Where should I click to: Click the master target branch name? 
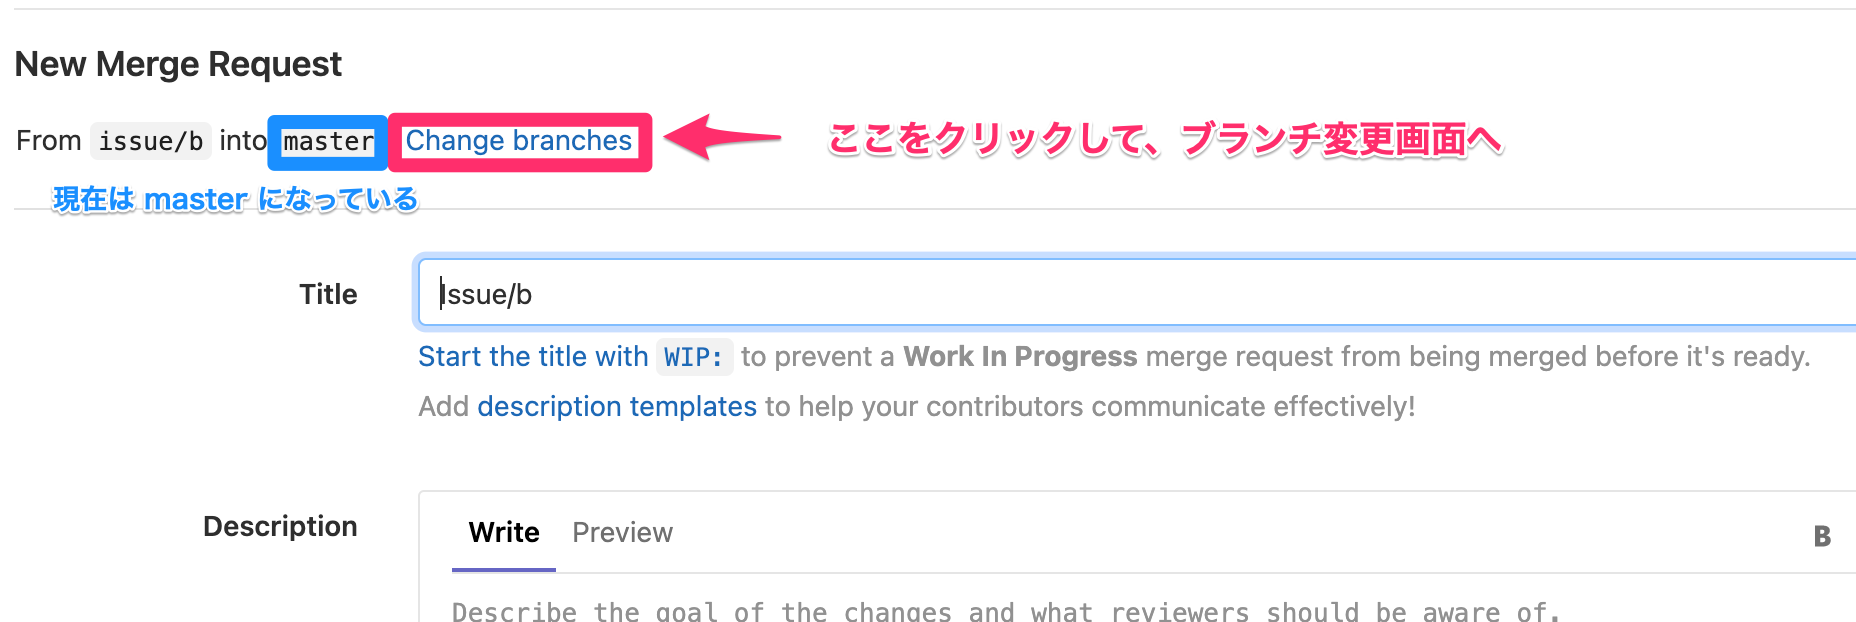[x=328, y=142]
